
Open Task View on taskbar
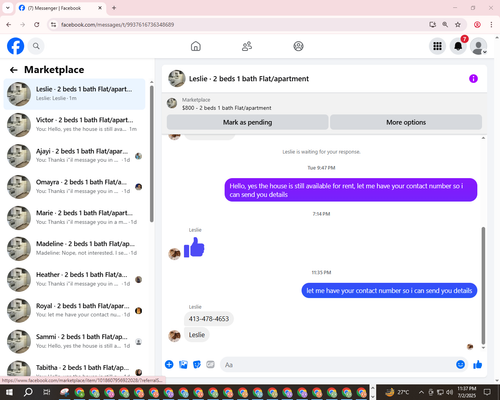(x=46, y=392)
